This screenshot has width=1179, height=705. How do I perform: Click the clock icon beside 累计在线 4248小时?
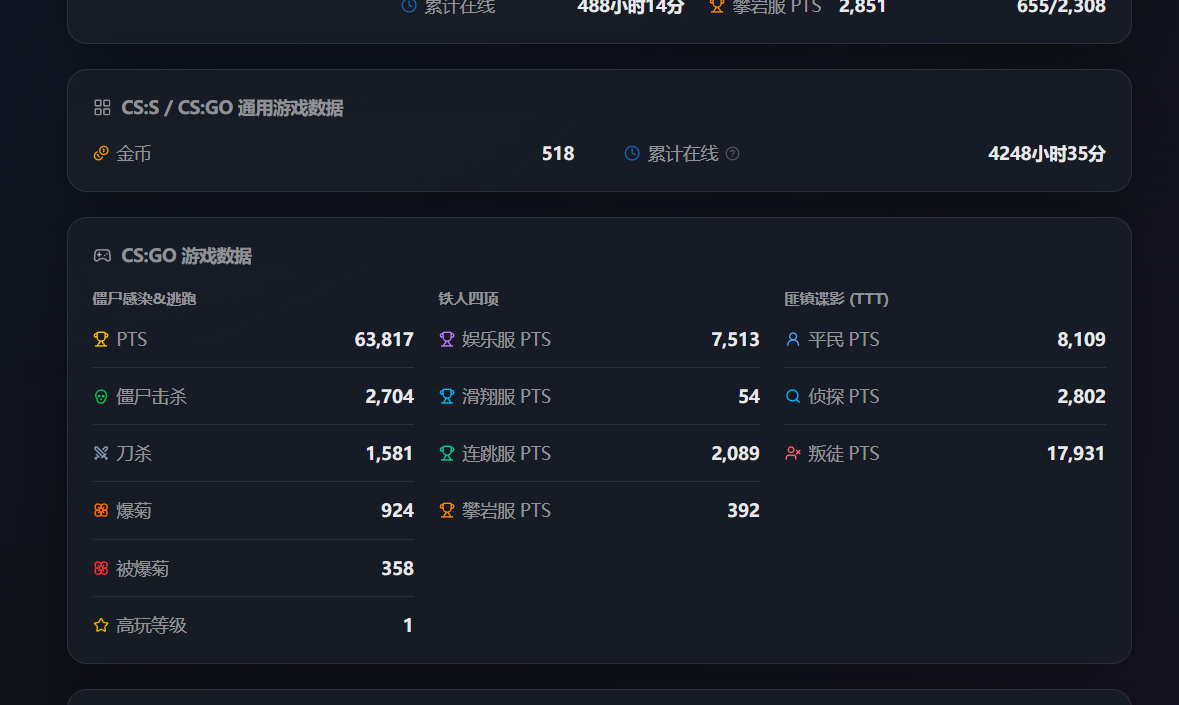pyautogui.click(x=632, y=153)
